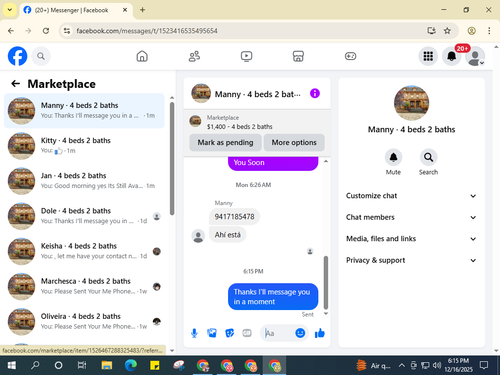
Task: Toggle the purple conversation information icon
Action: (x=315, y=93)
